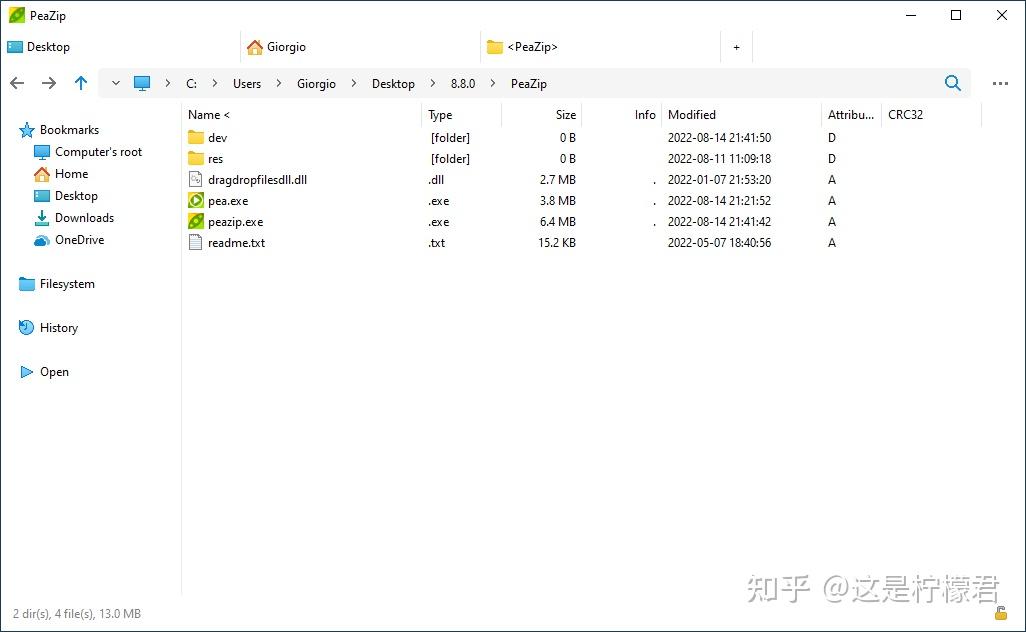Viewport: 1026px width, 632px height.
Task: Open Home in the sidebar
Action: 71,173
